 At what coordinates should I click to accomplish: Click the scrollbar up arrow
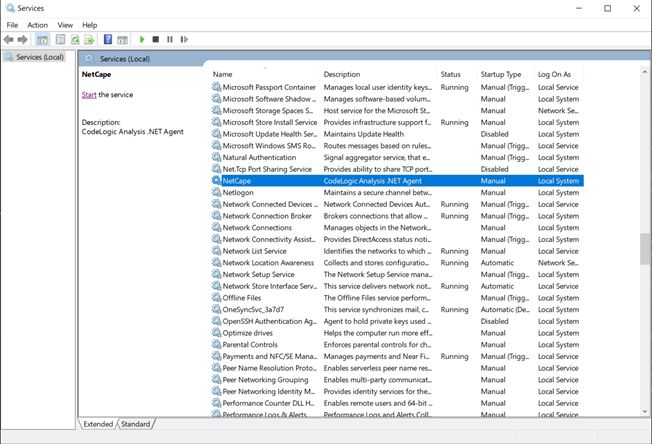click(645, 72)
